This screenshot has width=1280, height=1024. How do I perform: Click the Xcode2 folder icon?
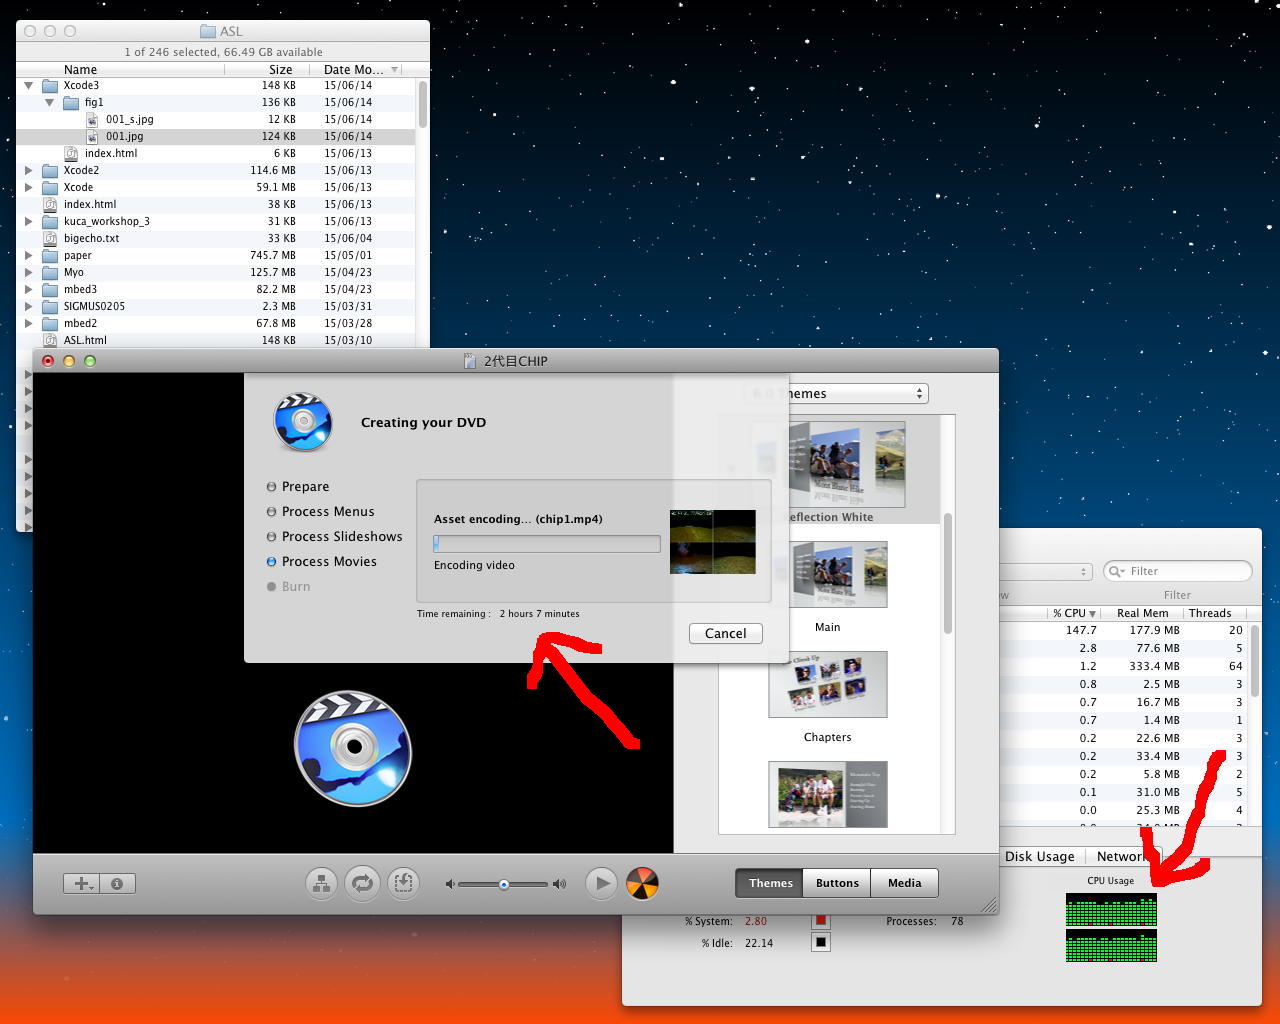pyautogui.click(x=50, y=170)
